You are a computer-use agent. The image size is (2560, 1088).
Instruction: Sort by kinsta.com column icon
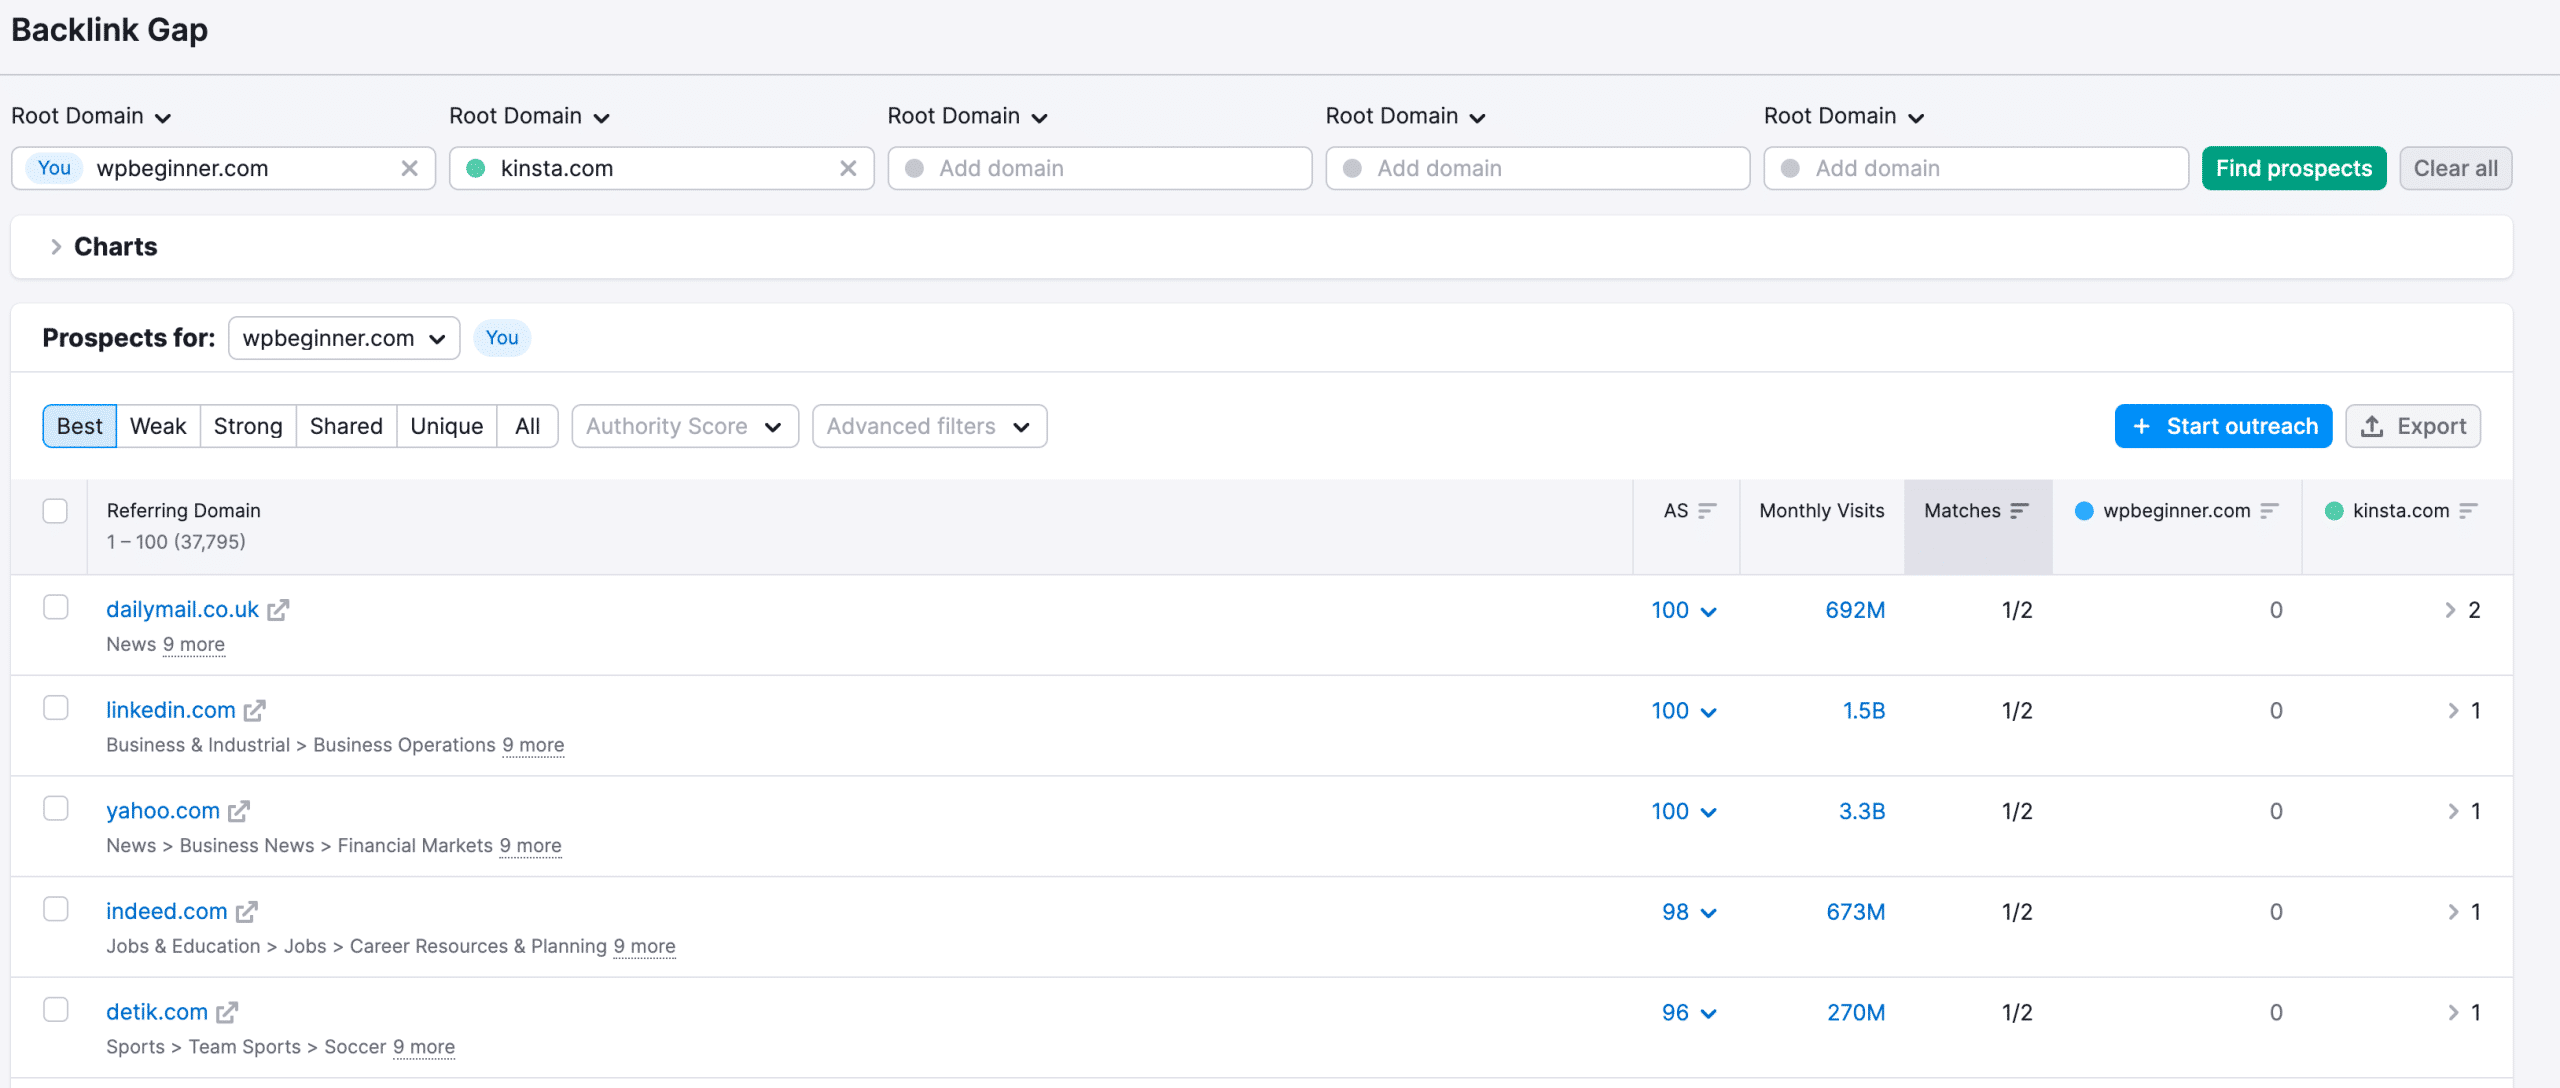pos(2468,510)
